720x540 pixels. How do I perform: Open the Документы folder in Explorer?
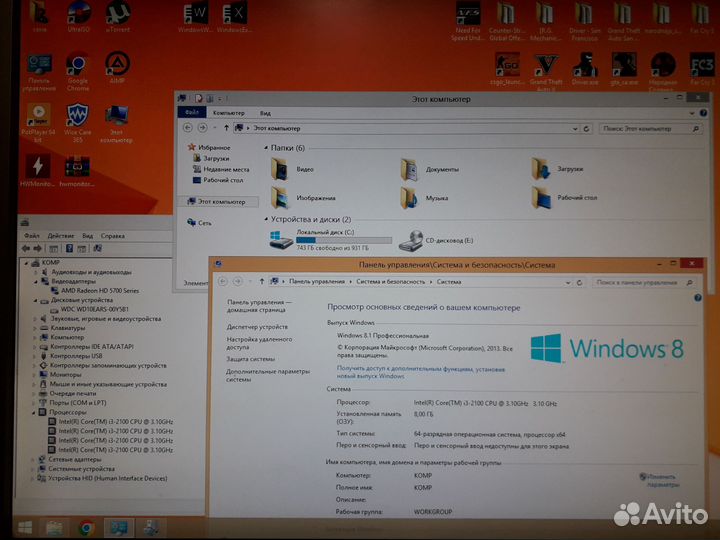coord(429,169)
